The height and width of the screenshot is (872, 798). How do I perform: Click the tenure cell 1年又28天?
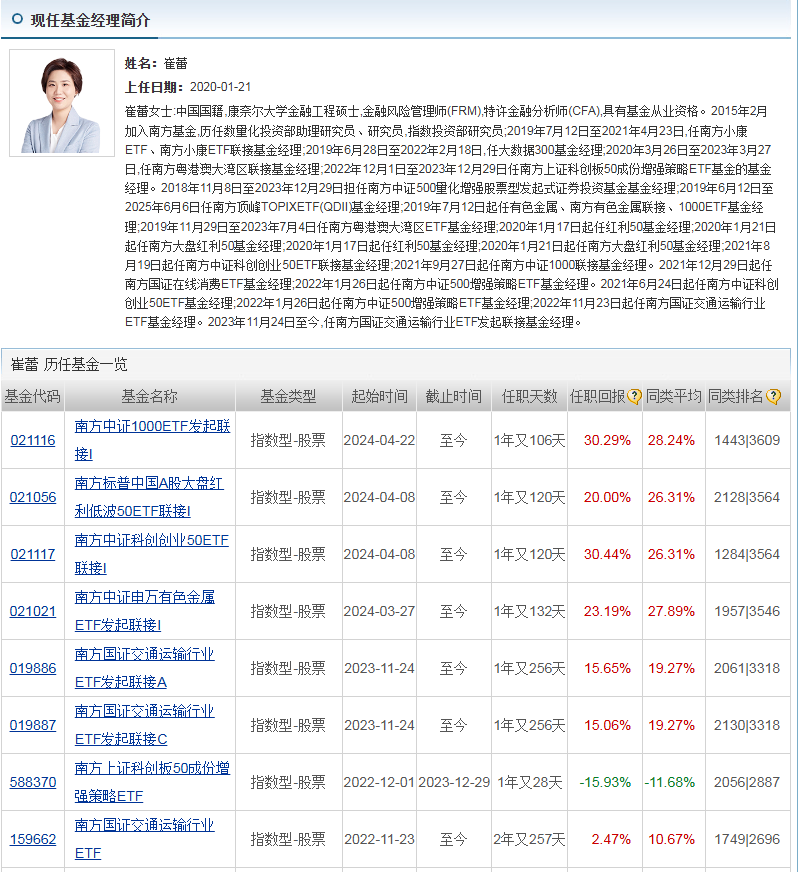[x=529, y=782]
